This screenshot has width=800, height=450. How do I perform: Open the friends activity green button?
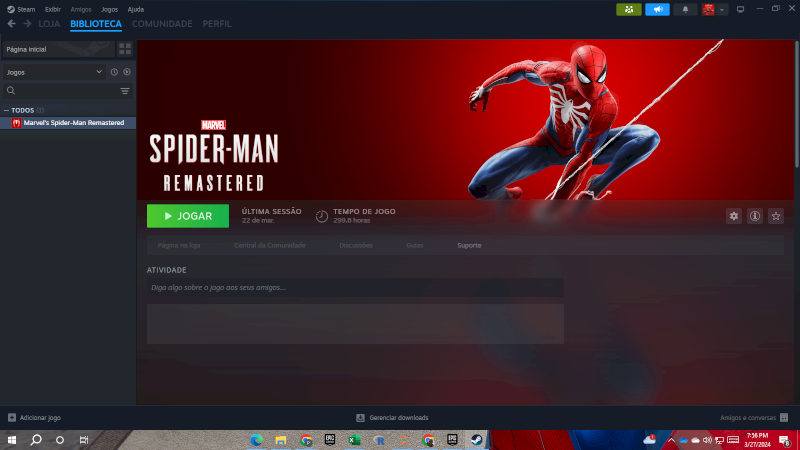coord(629,9)
